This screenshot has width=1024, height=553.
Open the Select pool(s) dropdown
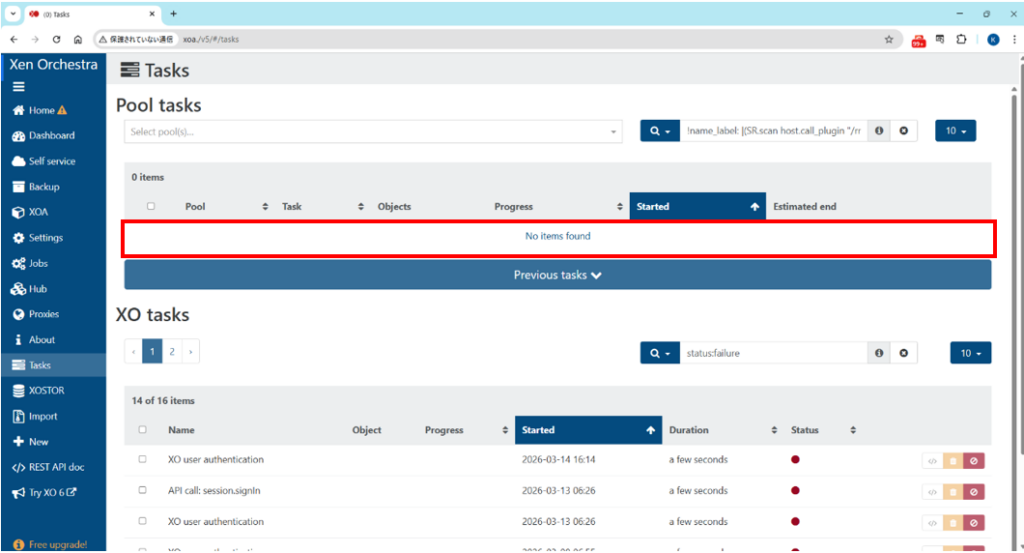(x=374, y=132)
